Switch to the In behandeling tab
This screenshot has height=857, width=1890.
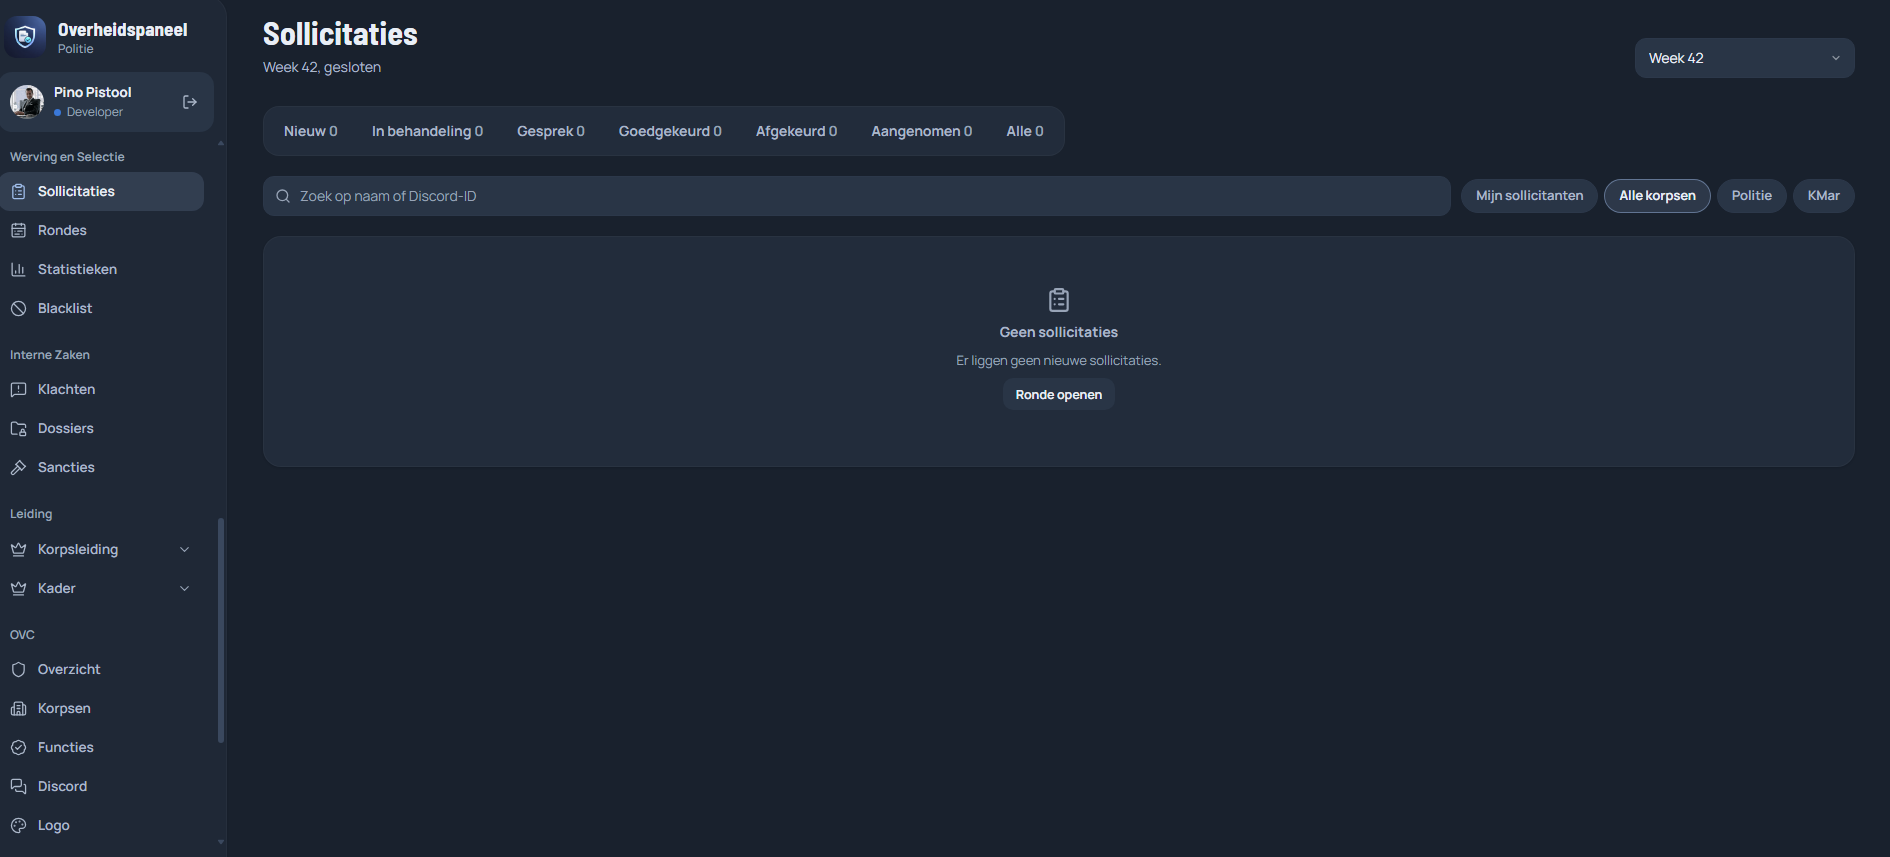tap(427, 131)
